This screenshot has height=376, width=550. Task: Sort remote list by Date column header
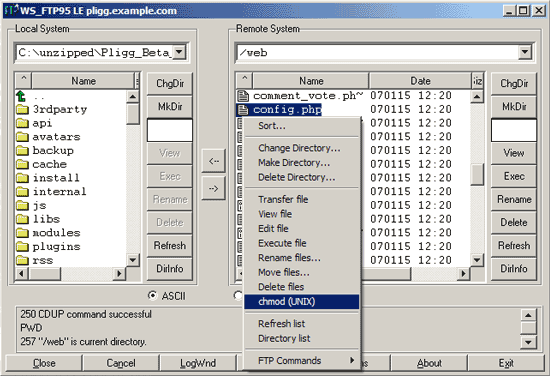click(420, 81)
